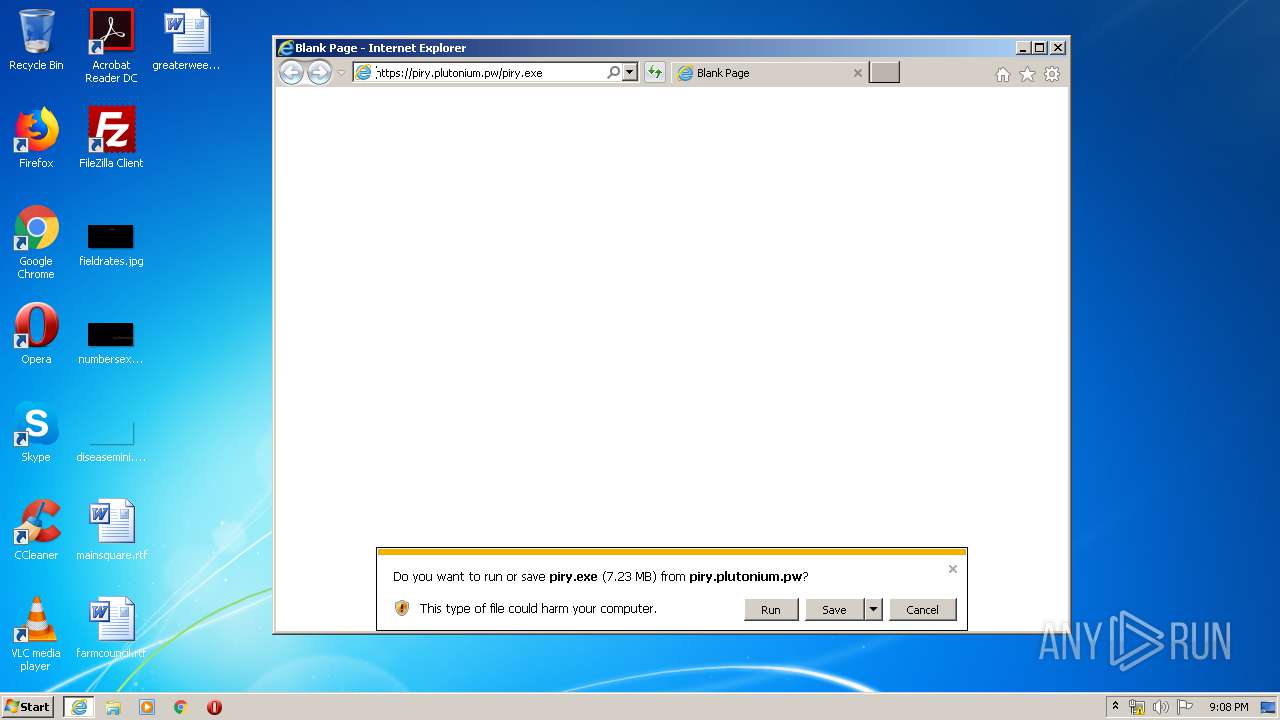The height and width of the screenshot is (720, 1280).
Task: Open the Opera desktop shortcut
Action: tap(36, 334)
